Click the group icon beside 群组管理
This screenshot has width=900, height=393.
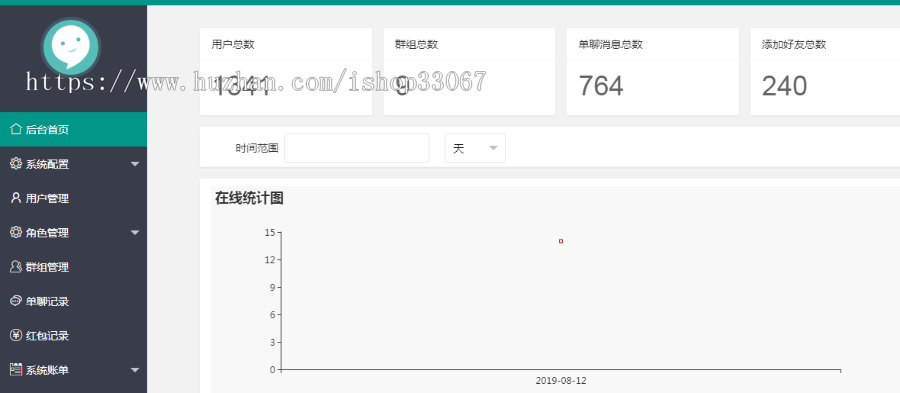16,267
